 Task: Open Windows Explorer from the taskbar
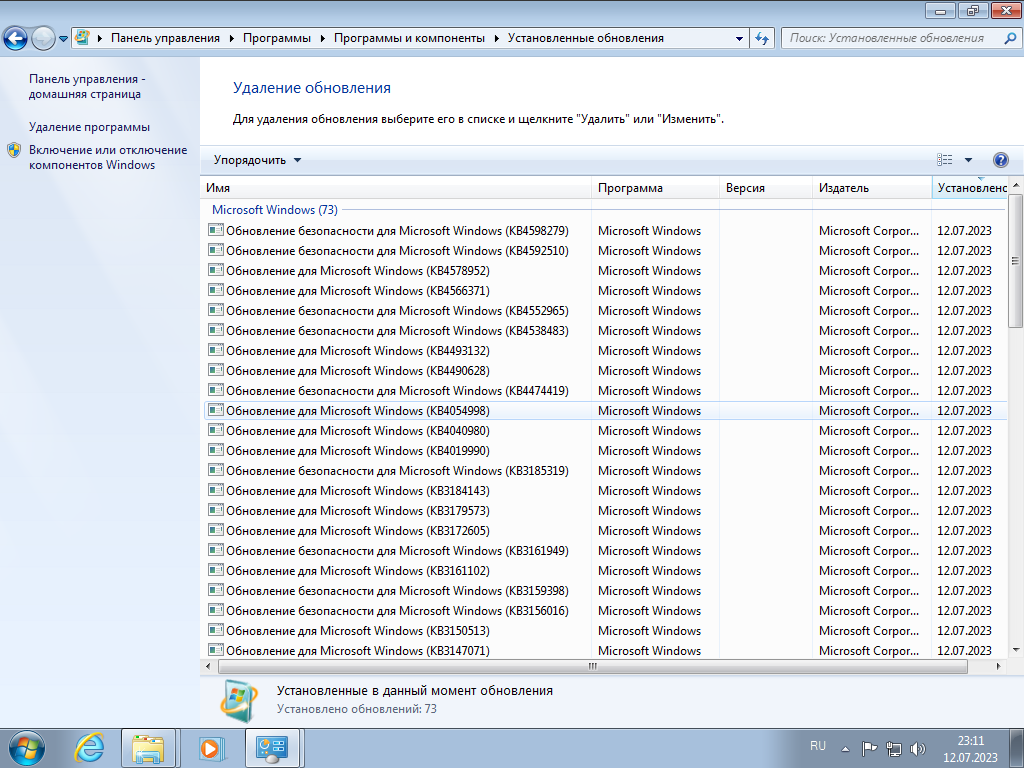click(x=148, y=748)
